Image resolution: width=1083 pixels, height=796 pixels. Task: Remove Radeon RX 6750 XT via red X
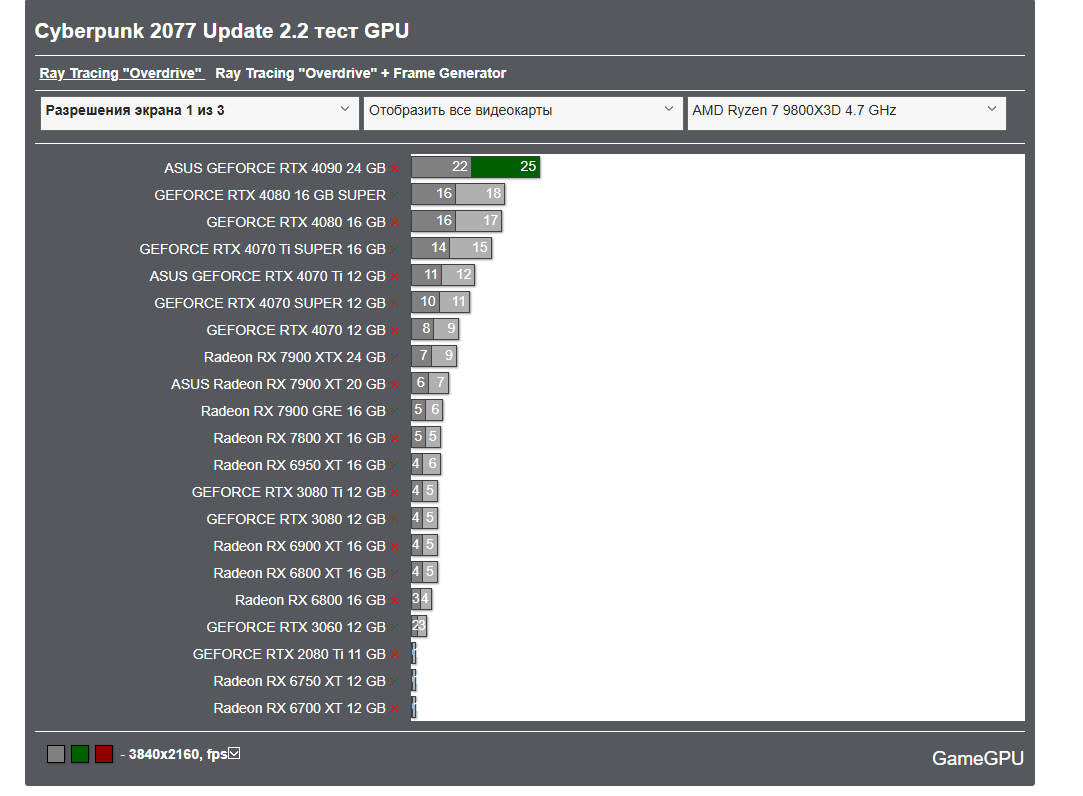[x=394, y=682]
